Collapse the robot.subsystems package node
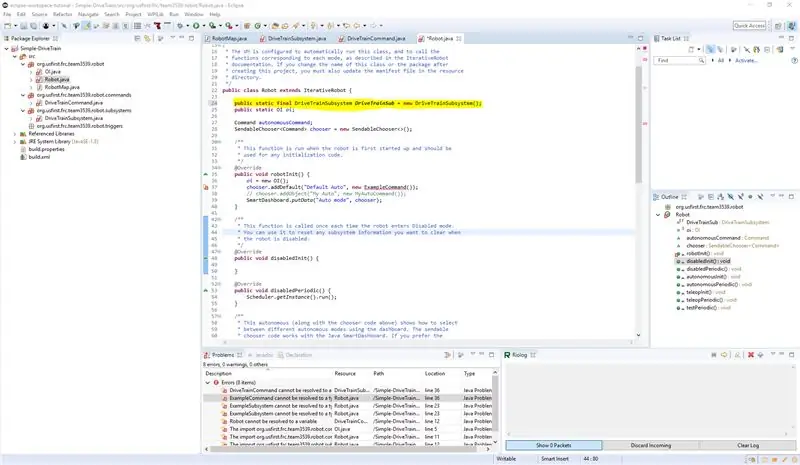800x465 pixels. [x=23, y=110]
